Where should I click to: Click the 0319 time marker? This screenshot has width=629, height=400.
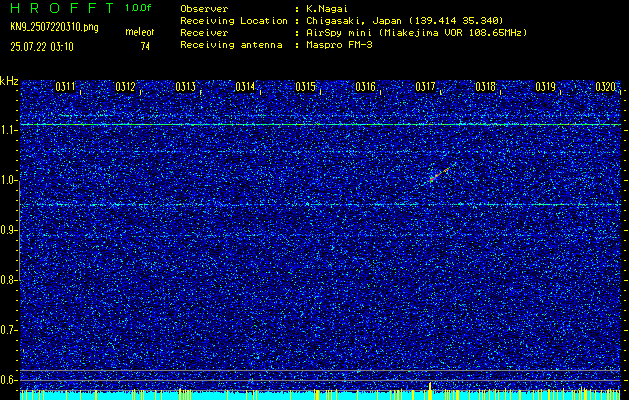point(546,87)
